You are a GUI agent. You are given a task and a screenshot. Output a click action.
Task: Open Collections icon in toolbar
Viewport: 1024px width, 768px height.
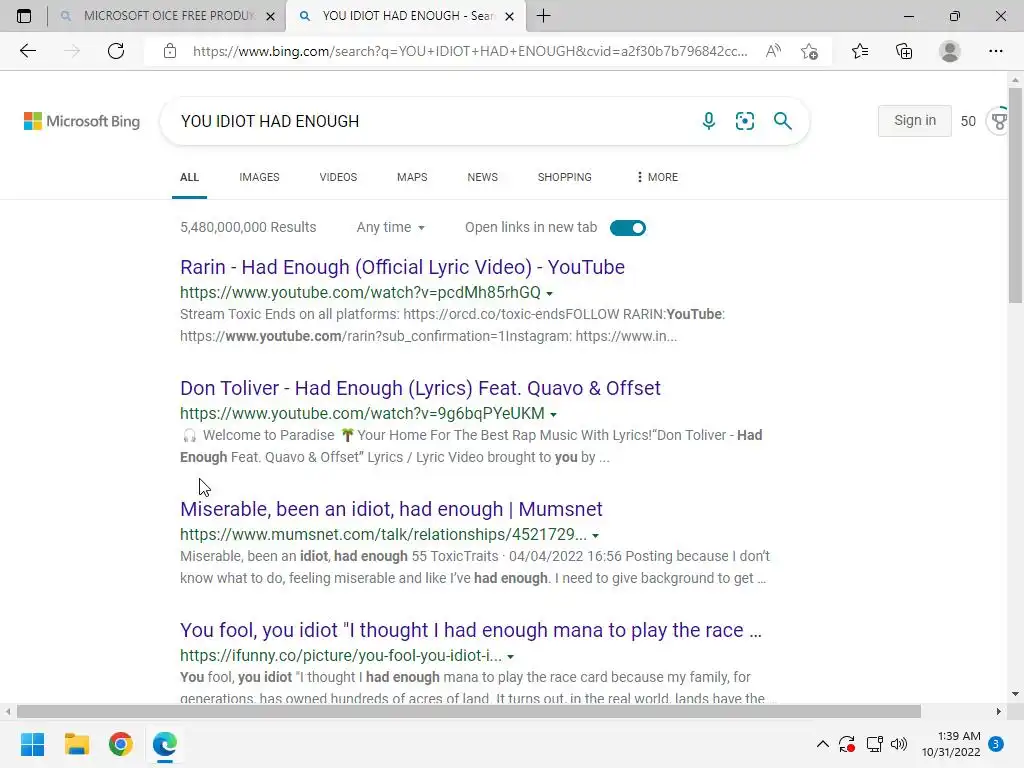coord(904,51)
